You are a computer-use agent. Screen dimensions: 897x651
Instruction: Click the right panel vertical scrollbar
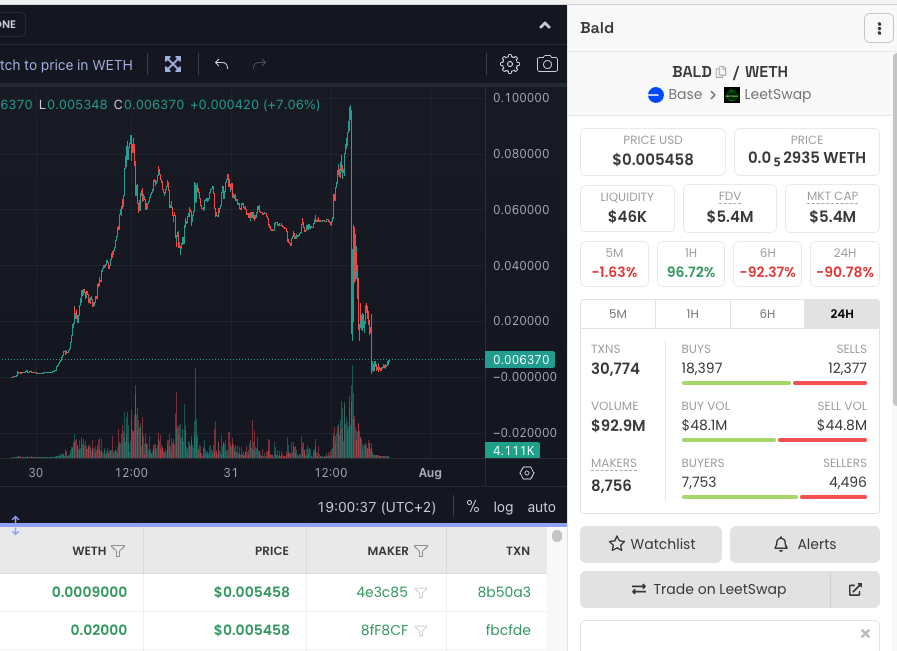(895, 229)
